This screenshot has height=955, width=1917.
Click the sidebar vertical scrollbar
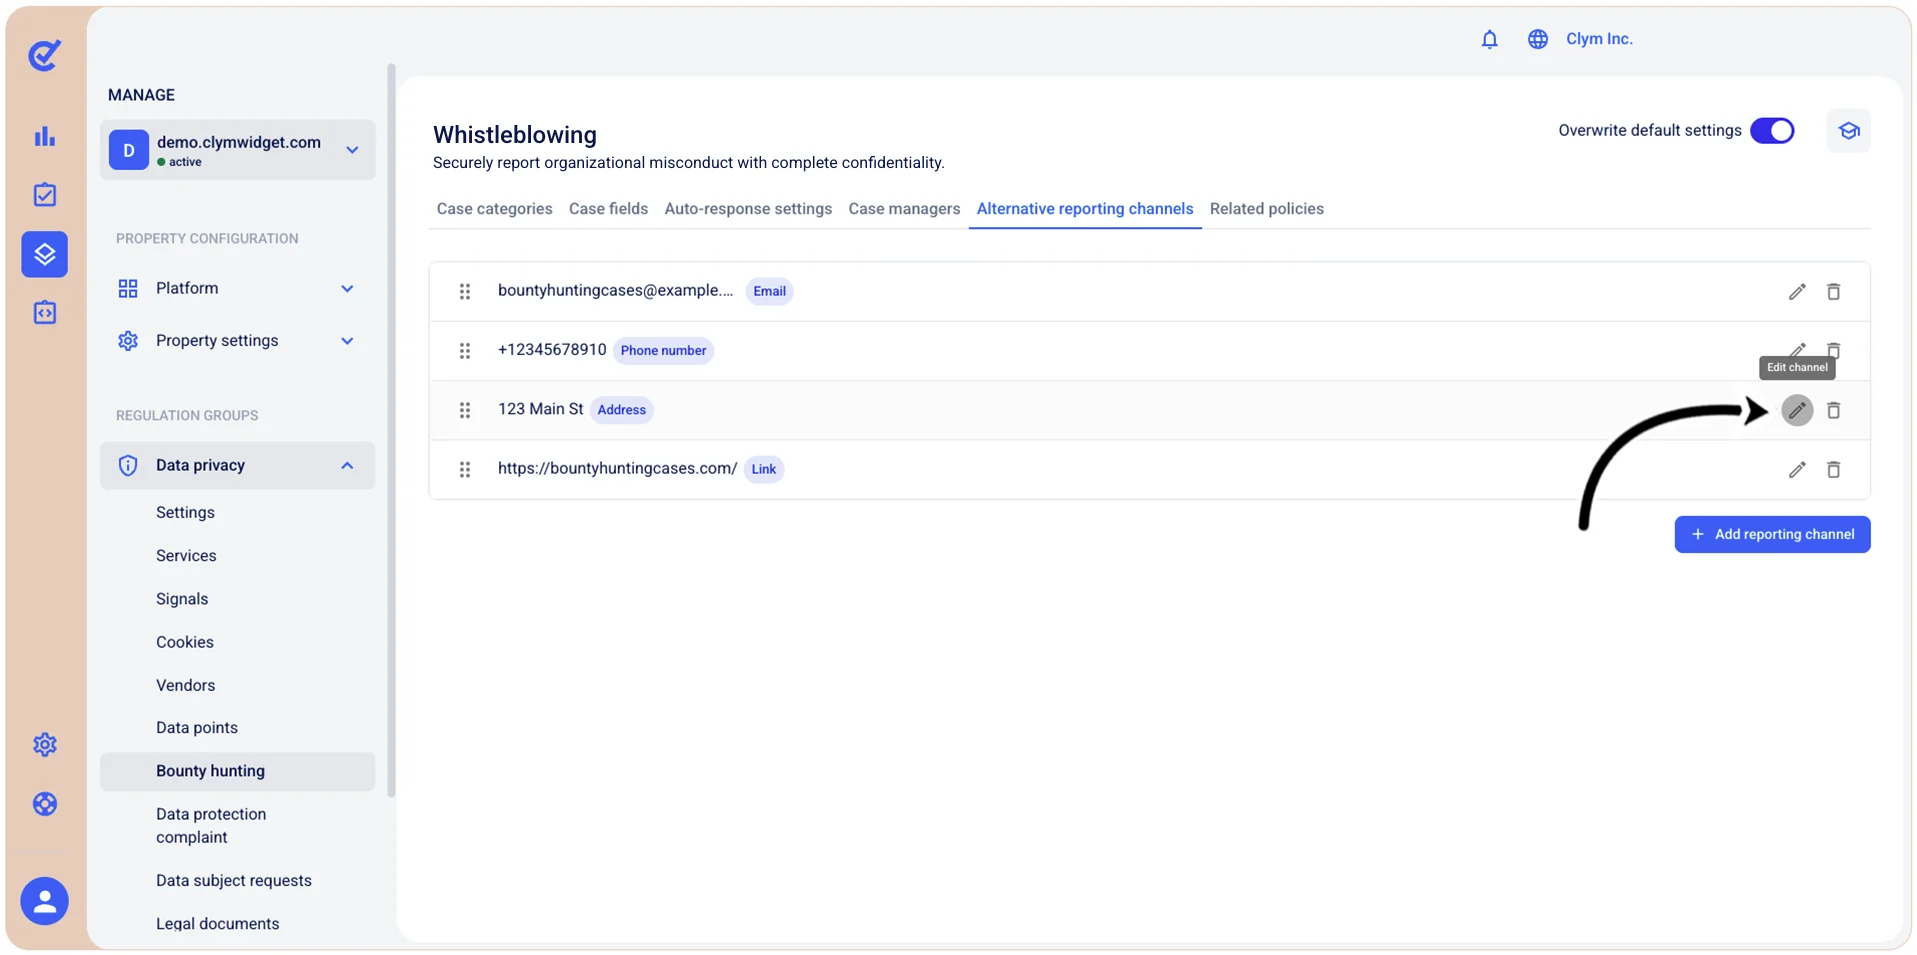pyautogui.click(x=391, y=430)
